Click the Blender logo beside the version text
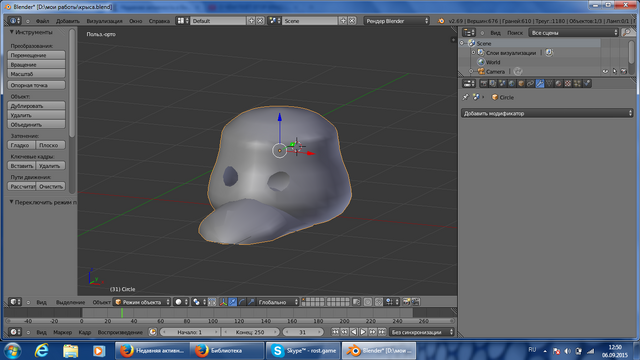Image resolution: width=640 pixels, height=360 pixels. 441,20
